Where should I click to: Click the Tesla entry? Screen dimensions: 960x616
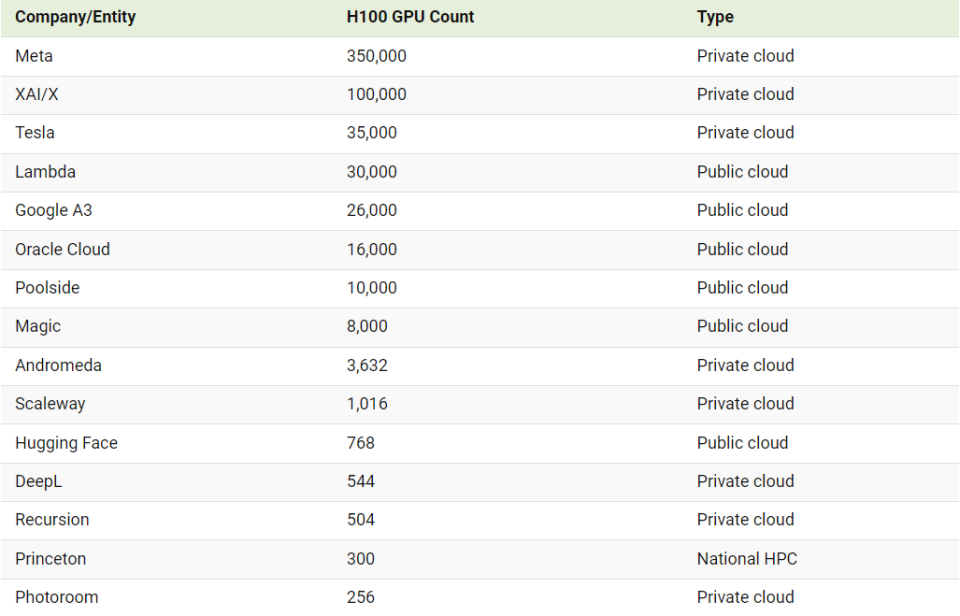35,133
